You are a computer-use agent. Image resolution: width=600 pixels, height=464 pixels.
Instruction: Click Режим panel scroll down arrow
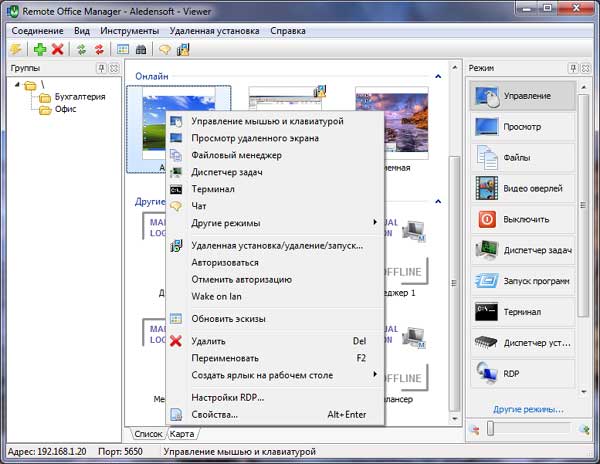click(584, 391)
